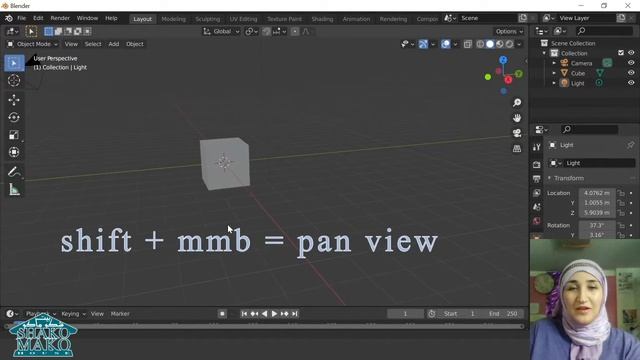Screen dimensions: 640x360
Task: Switch to the UV Editing workspace tab
Action: [x=243, y=19]
